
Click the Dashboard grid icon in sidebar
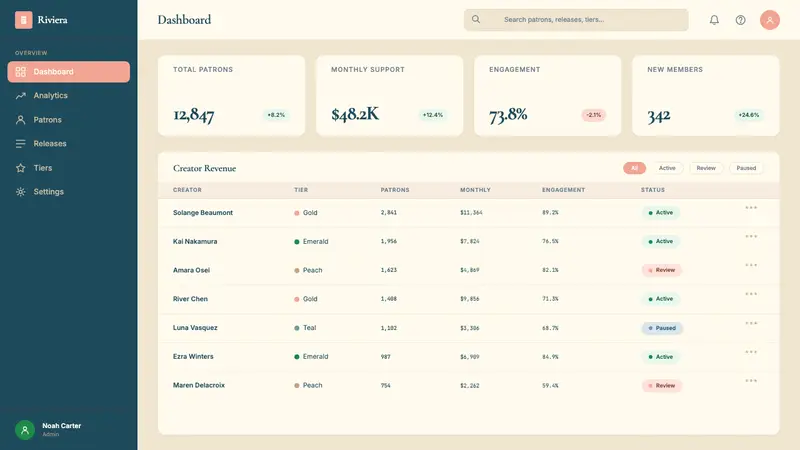(x=20, y=72)
